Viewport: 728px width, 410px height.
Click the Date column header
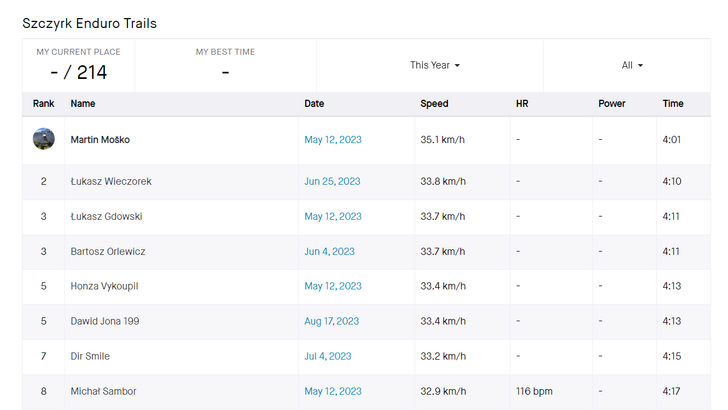[314, 104]
